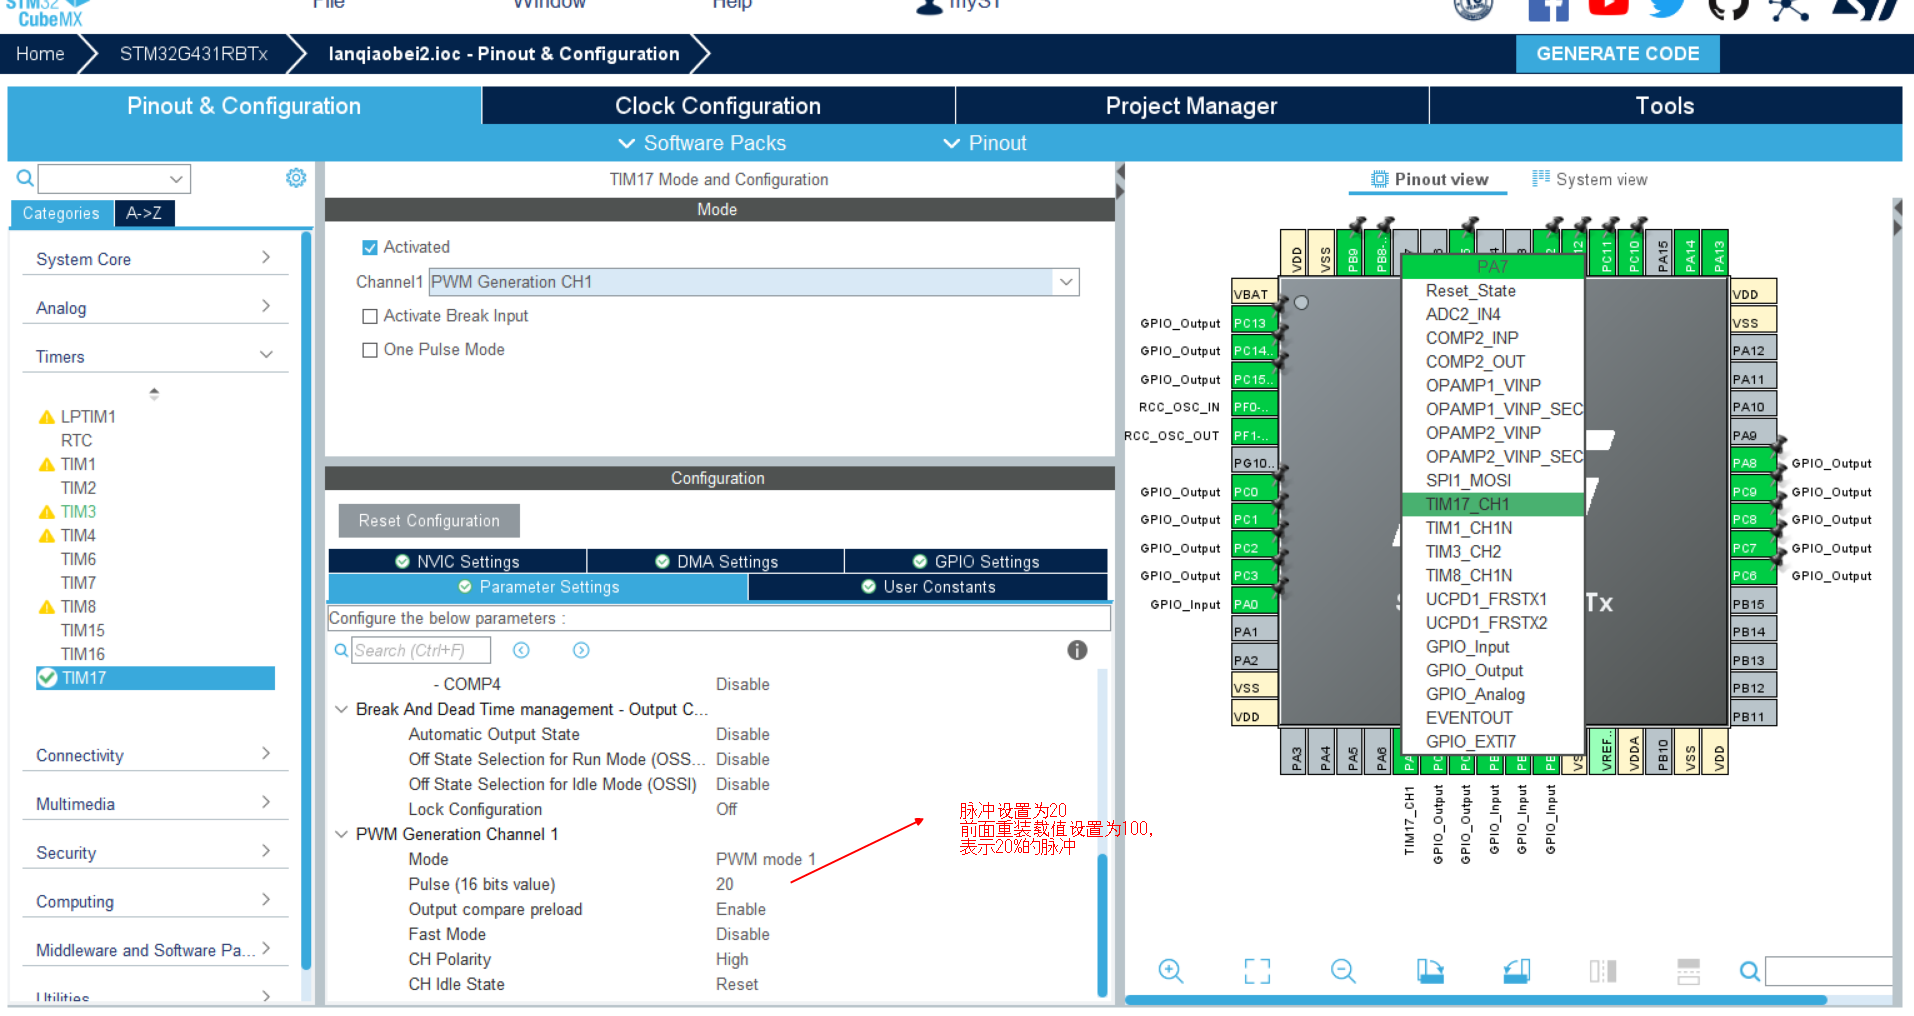Click the Pulse (16 bits value) 20 field
The image size is (1914, 1016).
[x=724, y=884]
